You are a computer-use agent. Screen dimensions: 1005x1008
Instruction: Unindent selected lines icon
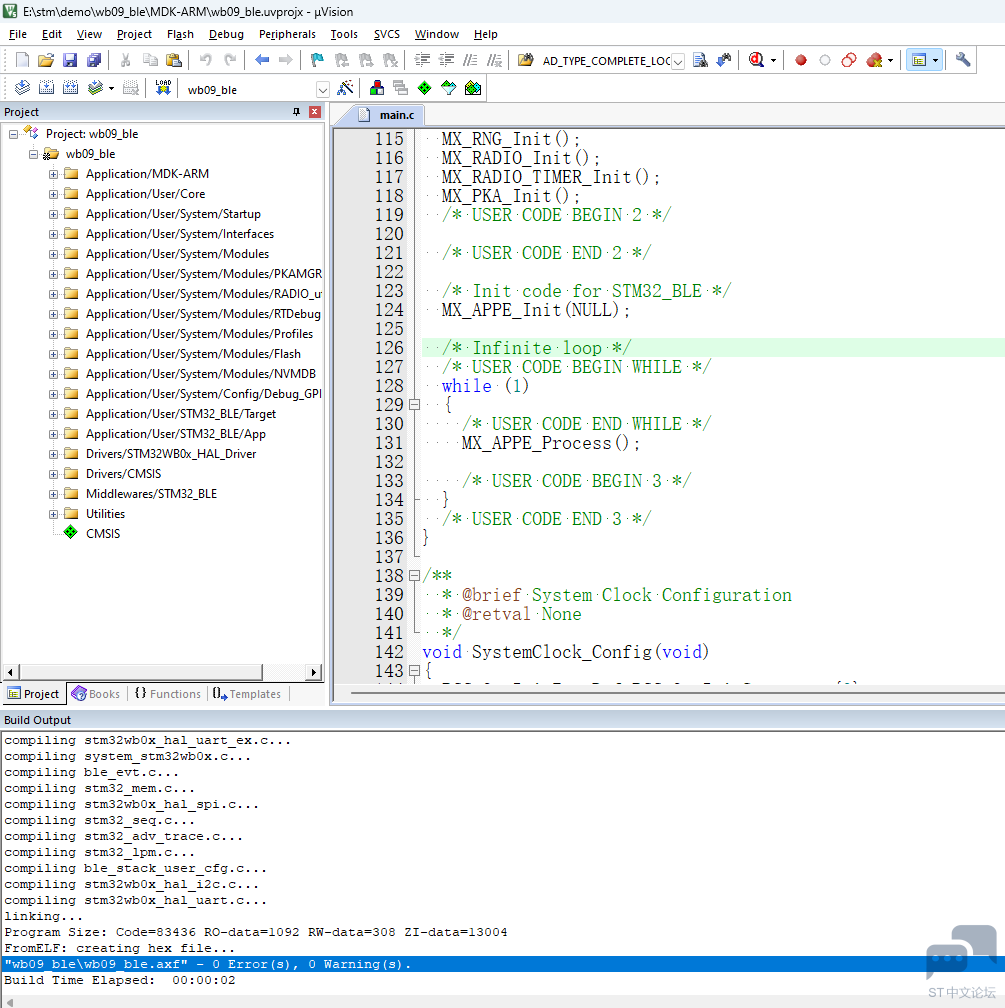(446, 60)
